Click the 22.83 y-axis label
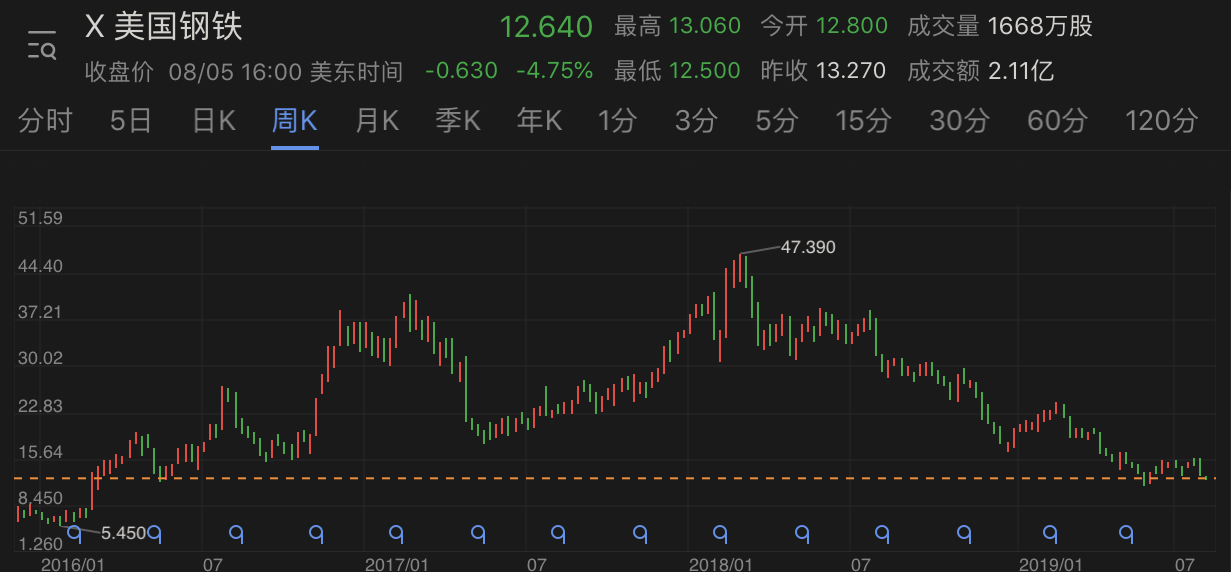 pos(40,406)
